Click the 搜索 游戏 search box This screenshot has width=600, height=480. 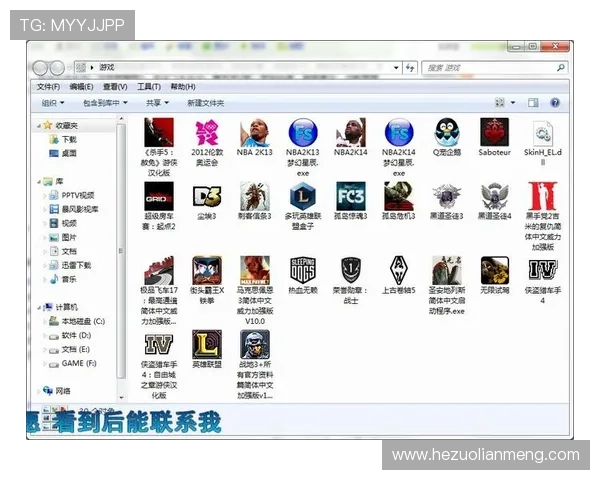click(x=494, y=68)
